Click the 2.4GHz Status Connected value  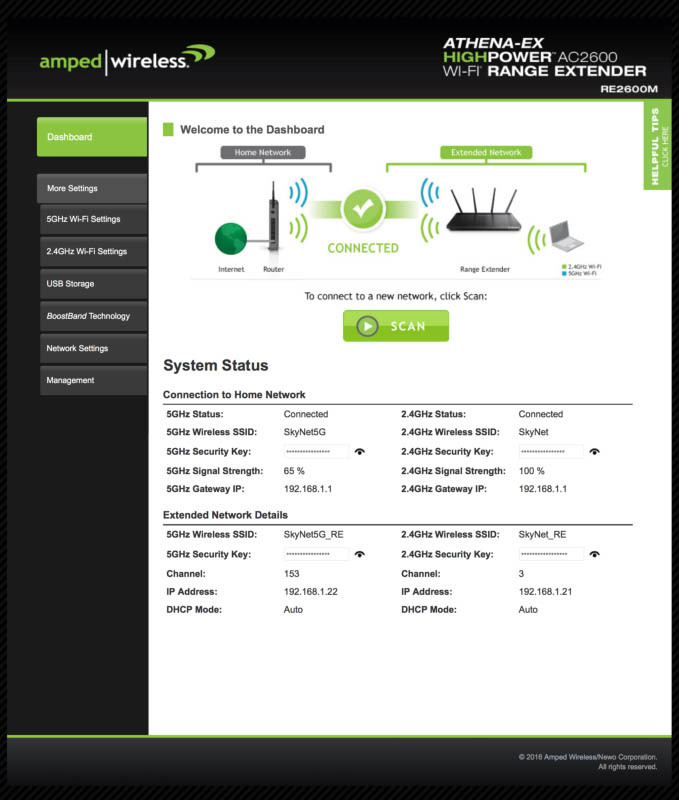541,414
